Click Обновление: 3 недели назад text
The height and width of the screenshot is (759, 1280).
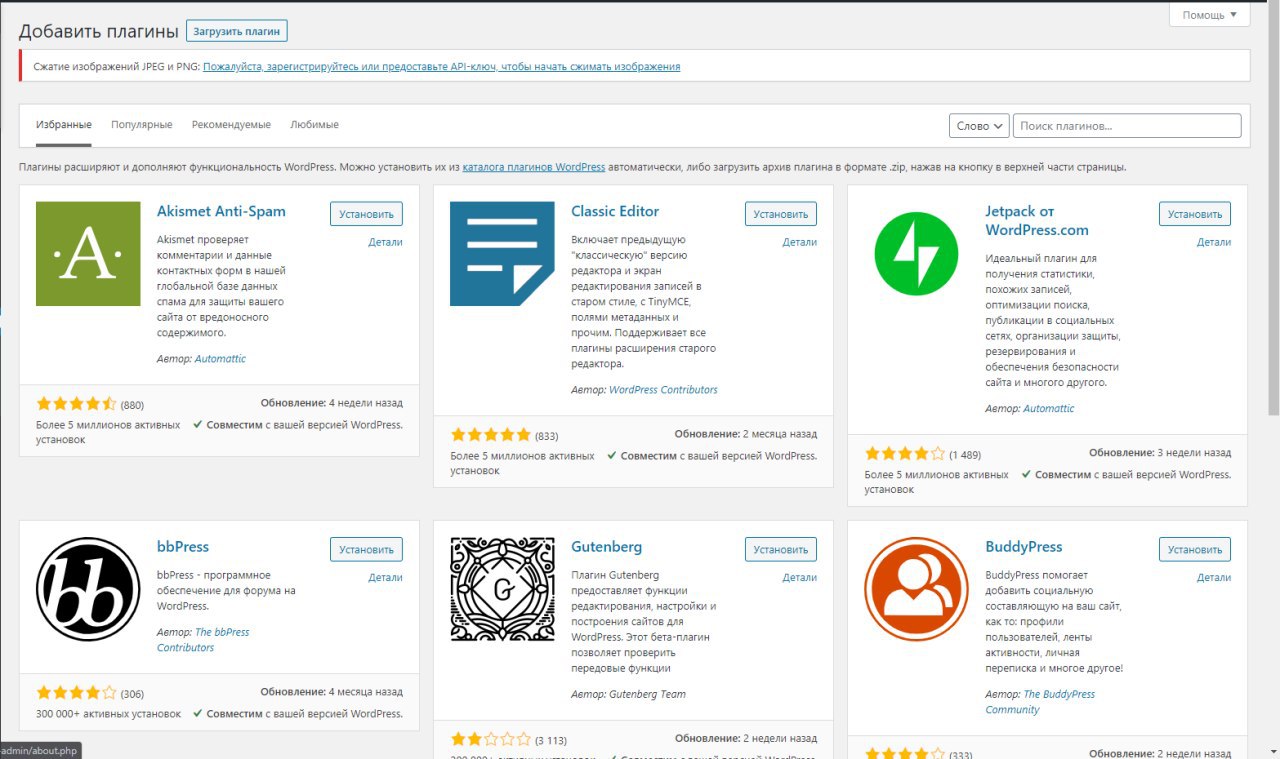(x=1160, y=452)
